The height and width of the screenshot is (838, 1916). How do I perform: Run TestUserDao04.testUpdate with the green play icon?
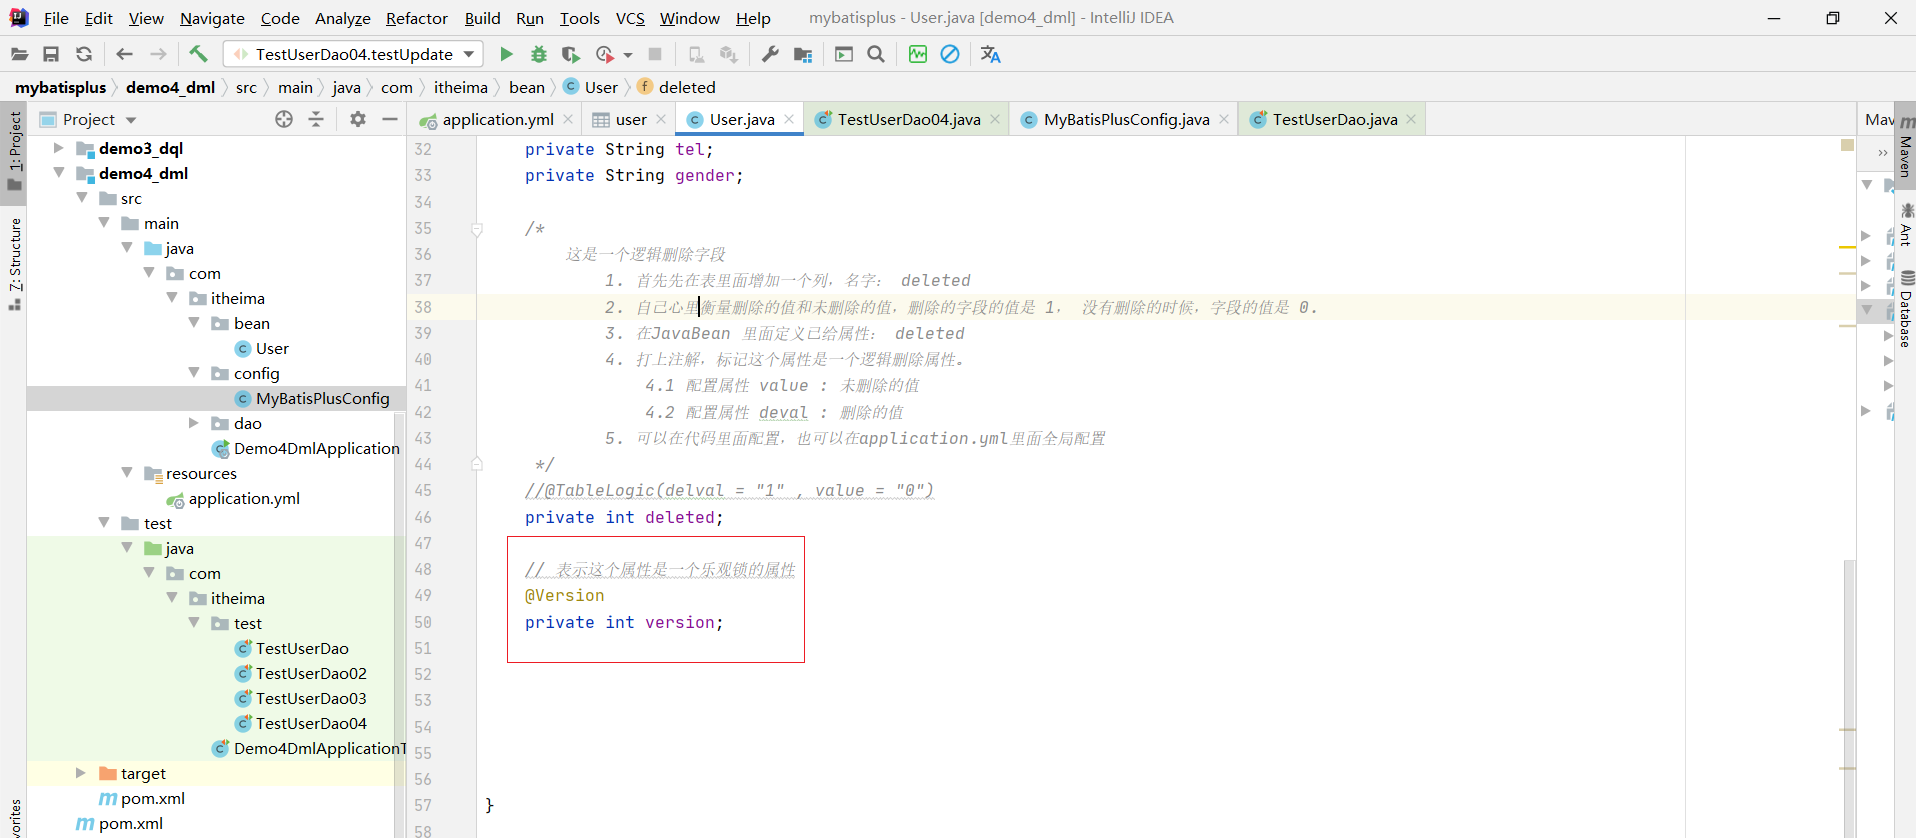(x=506, y=54)
